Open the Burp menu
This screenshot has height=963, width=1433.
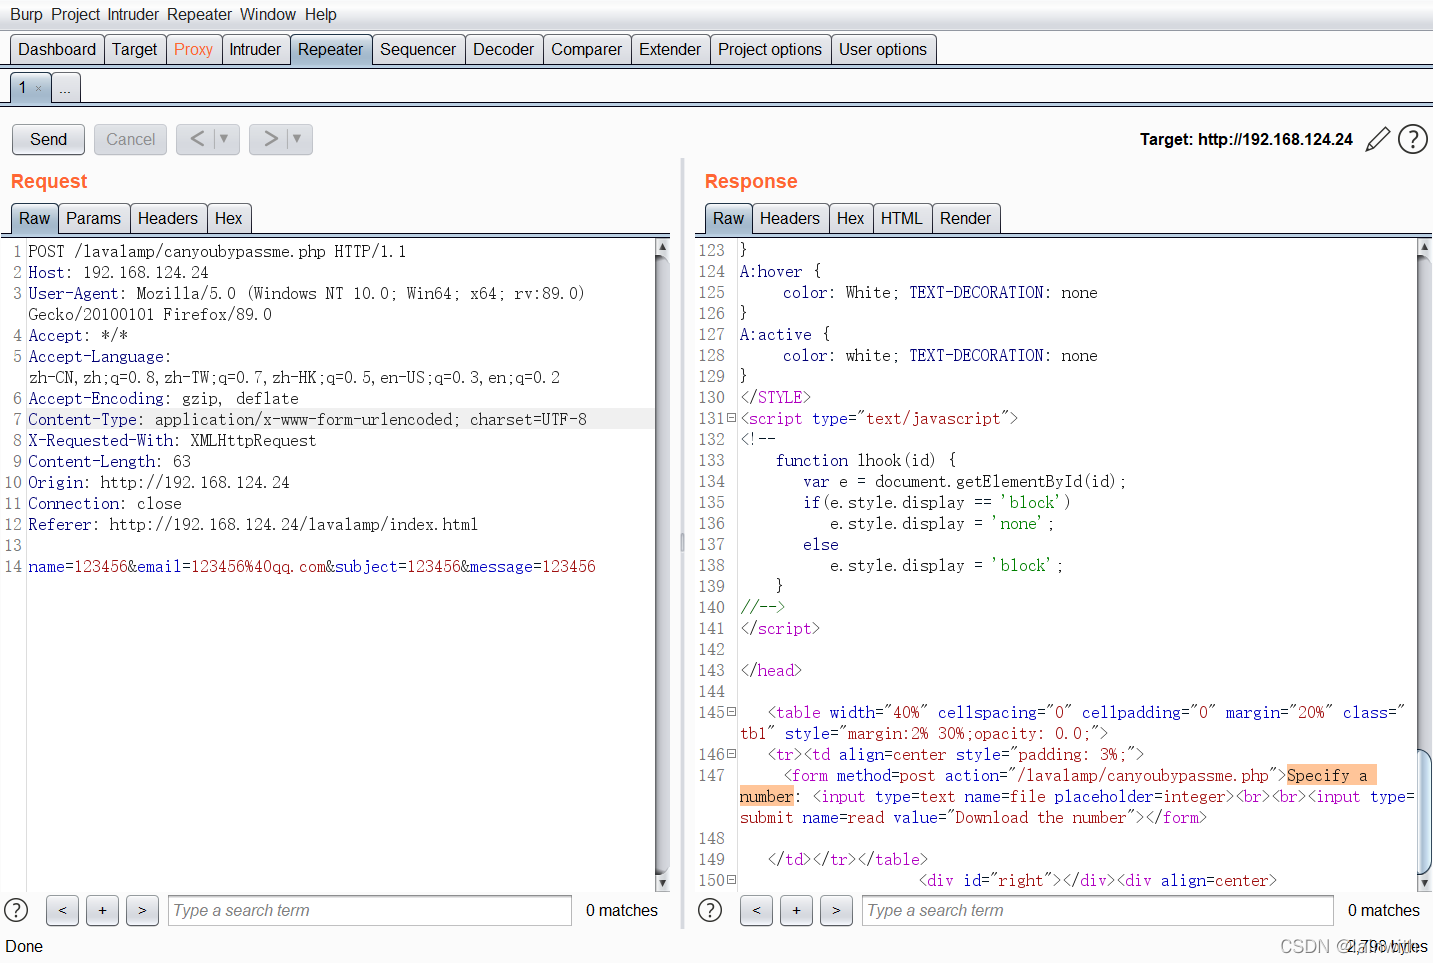point(26,14)
